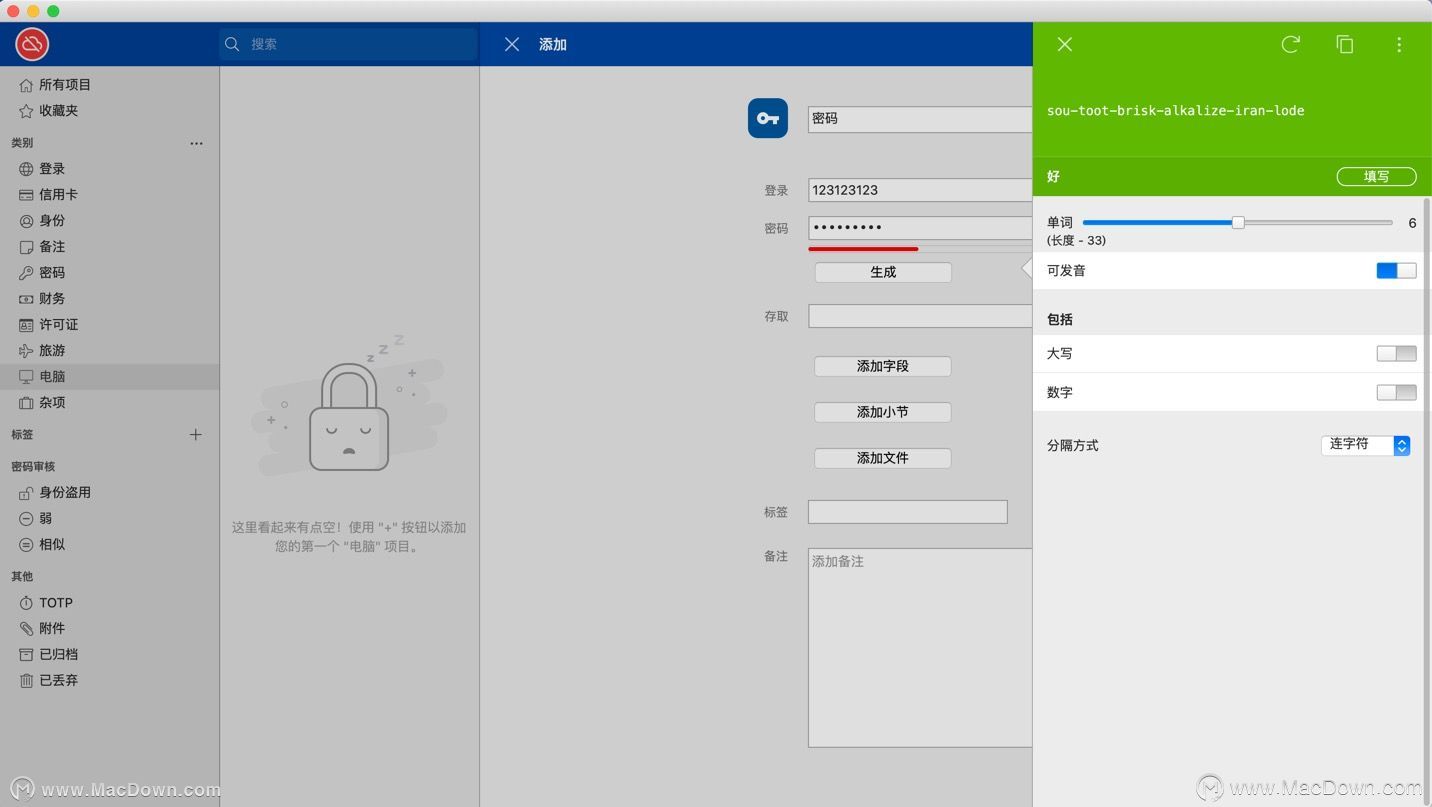Click the 添加备注 notes area

pyautogui.click(x=920, y=647)
